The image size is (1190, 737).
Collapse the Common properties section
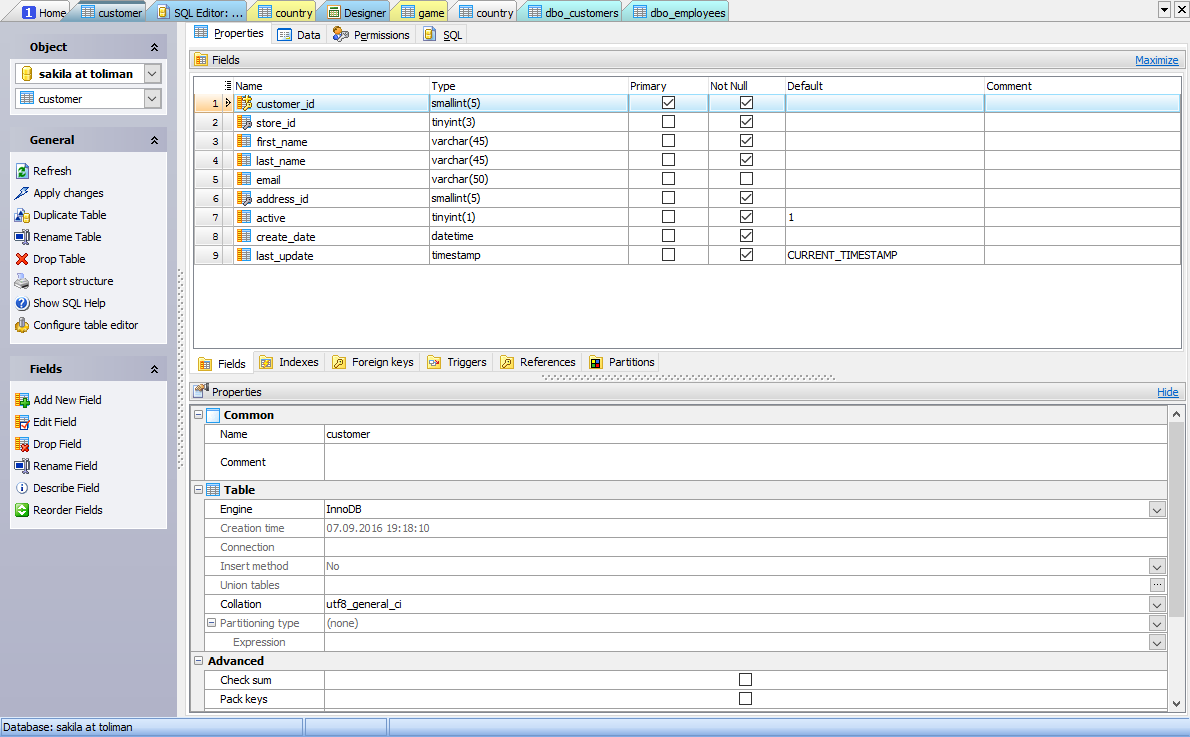click(198, 415)
